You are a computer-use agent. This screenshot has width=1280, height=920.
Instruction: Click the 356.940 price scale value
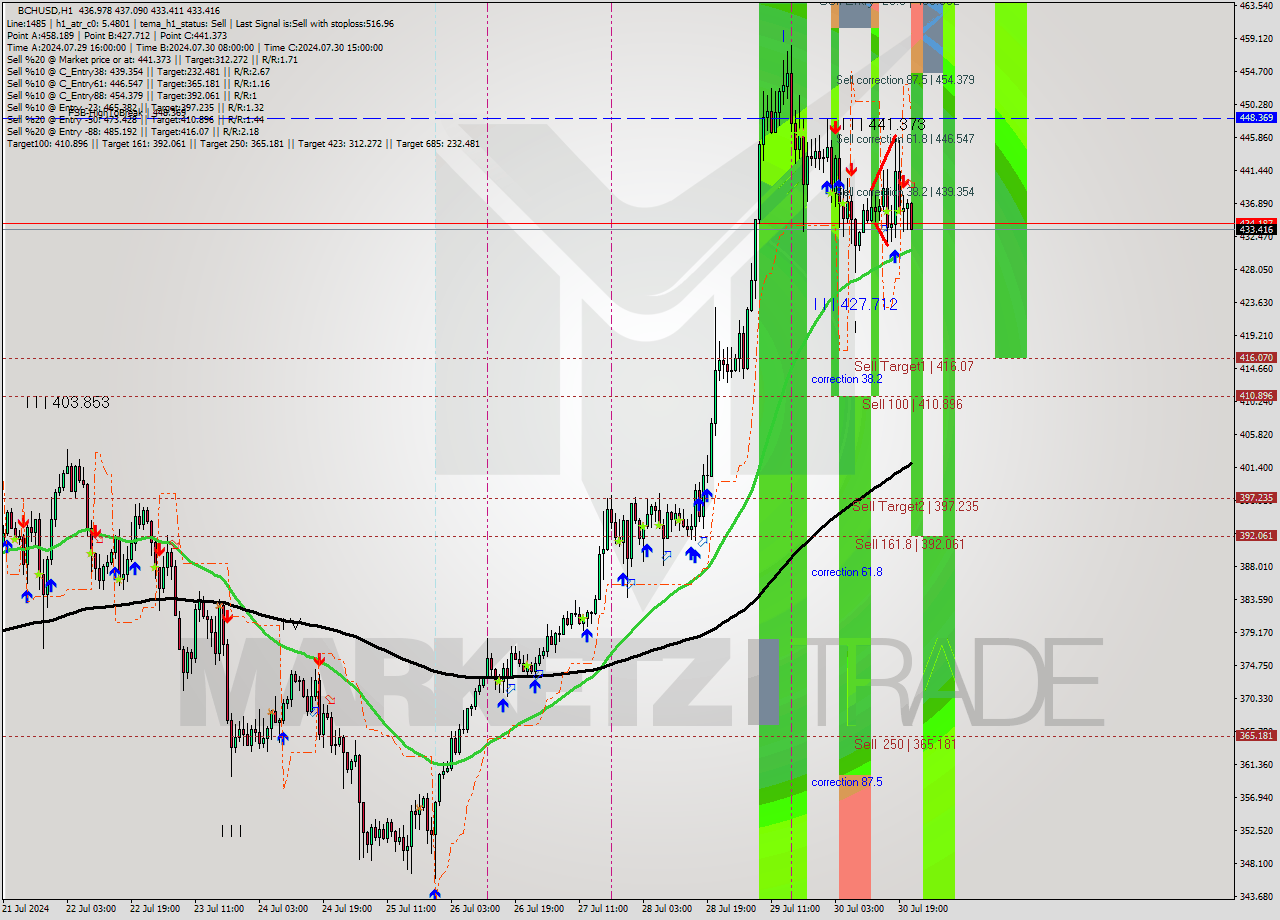click(1256, 797)
